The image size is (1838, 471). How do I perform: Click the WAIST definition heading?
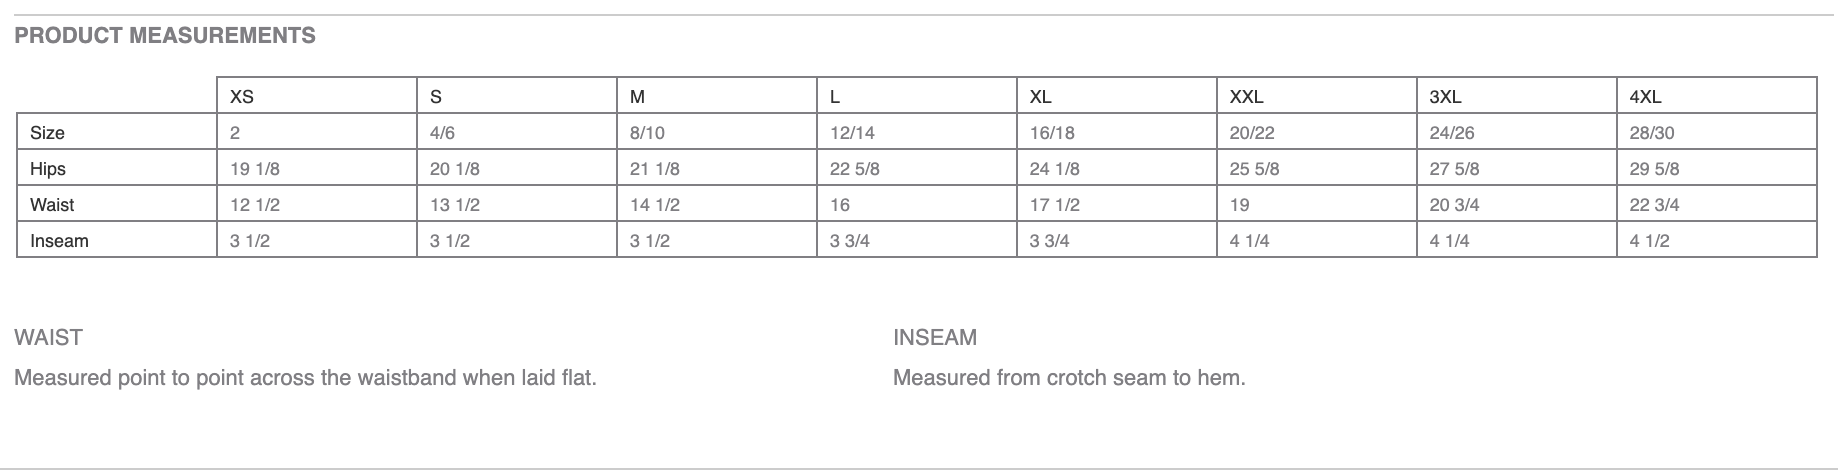pyautogui.click(x=48, y=337)
